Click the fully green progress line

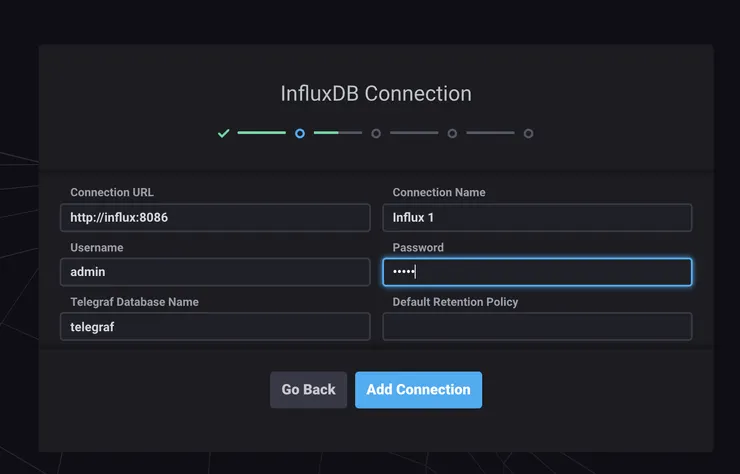261,133
